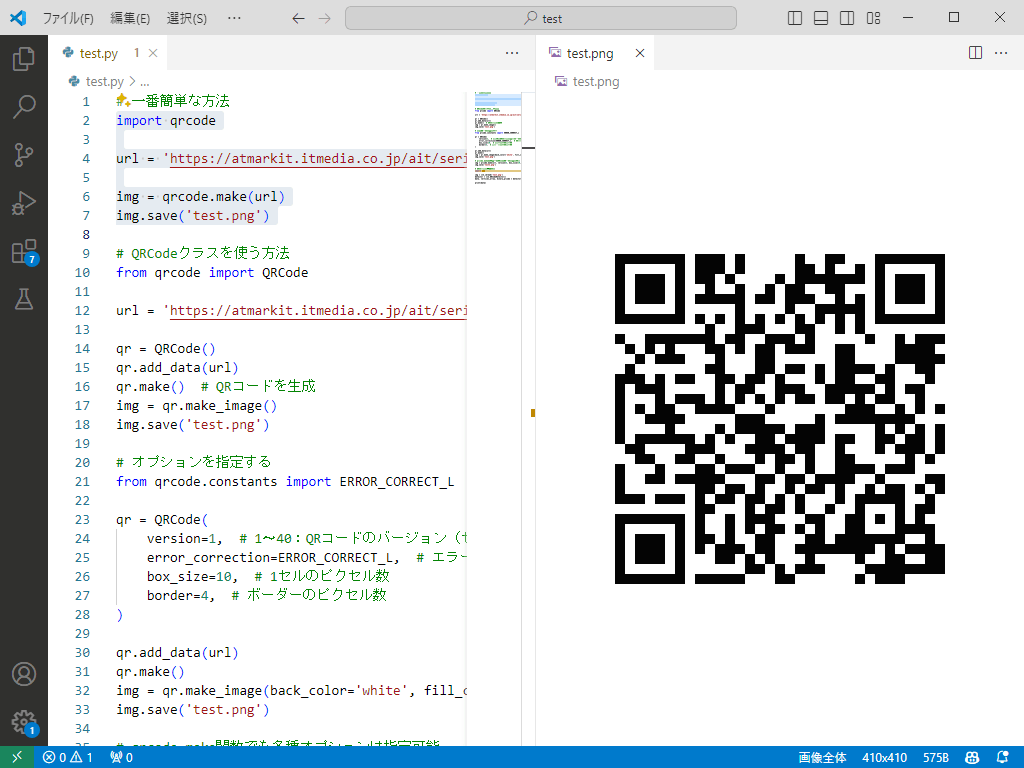The width and height of the screenshot is (1024, 768).
Task: Open the Search view
Action: pos(24,106)
